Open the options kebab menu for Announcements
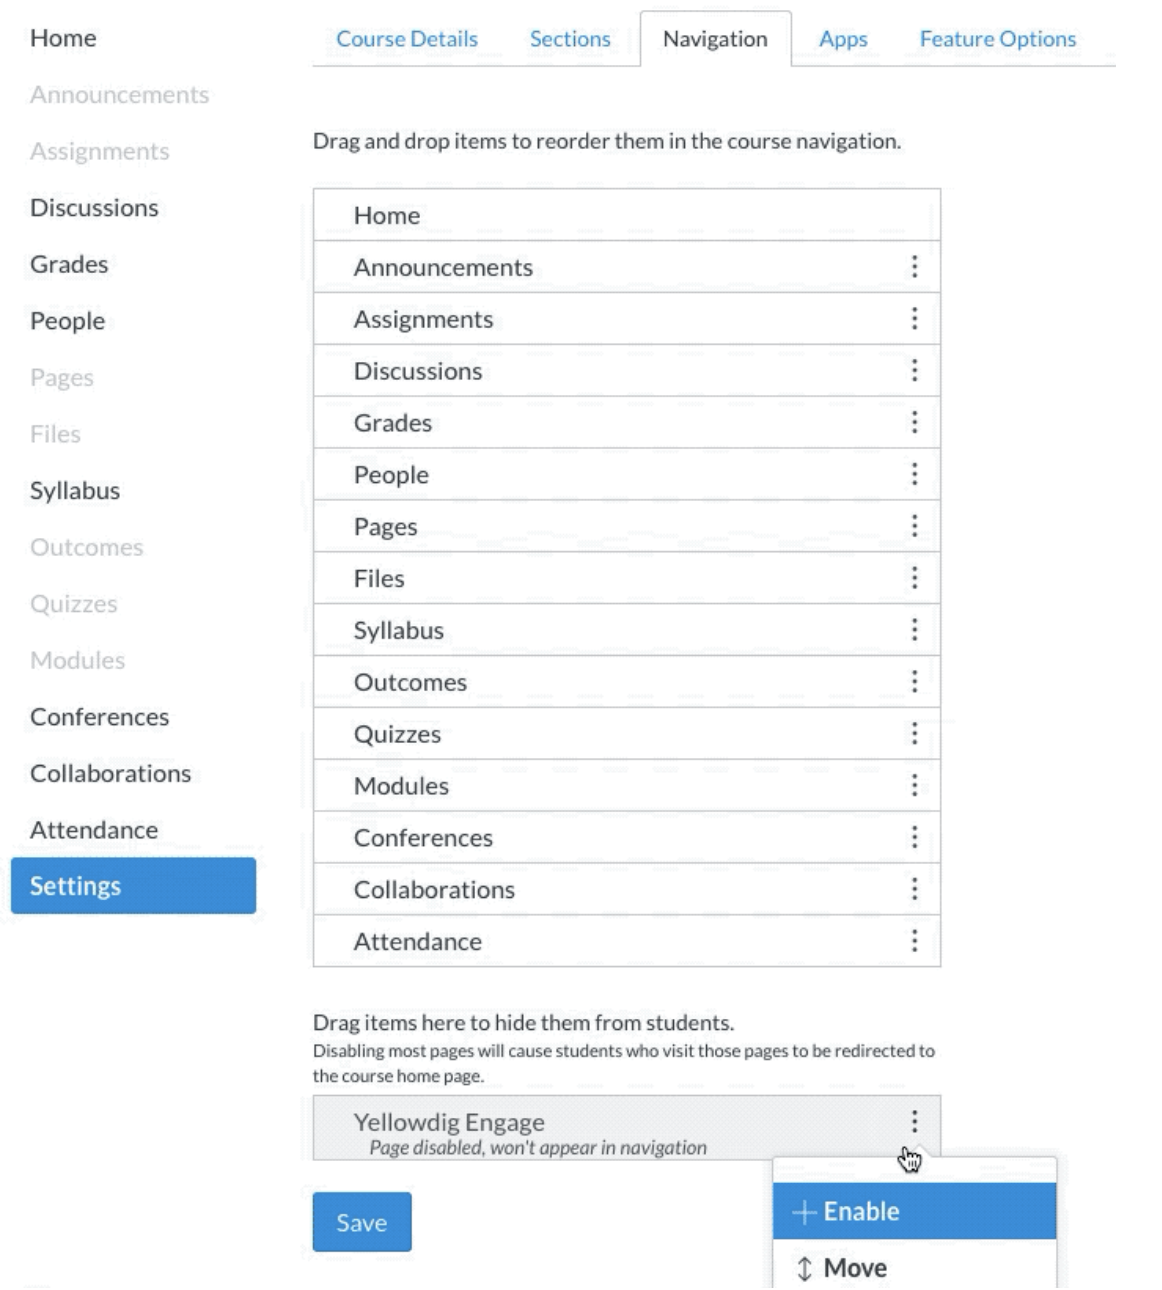Screen dimensions: 1162x1290 (914, 267)
